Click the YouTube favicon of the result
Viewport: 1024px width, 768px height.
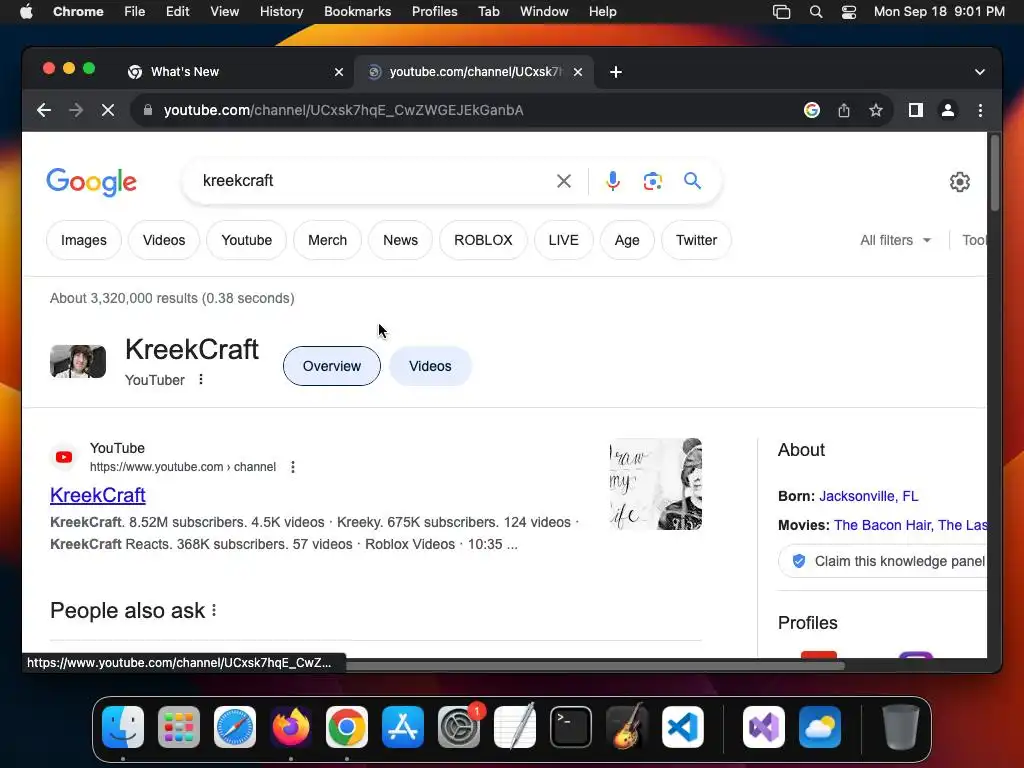tap(64, 457)
